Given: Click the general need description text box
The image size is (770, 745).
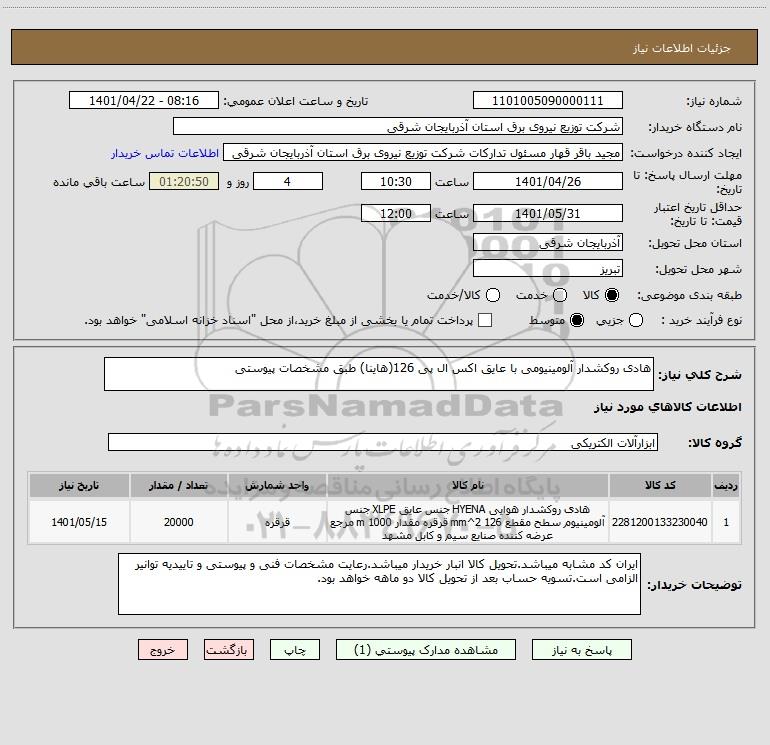Looking at the screenshot, I should click(379, 374).
